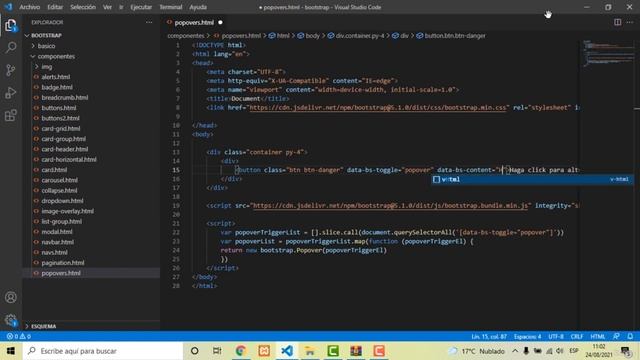Open Bootstrap CSS CDN link on line 8
The width and height of the screenshot is (640, 360).
click(x=378, y=107)
